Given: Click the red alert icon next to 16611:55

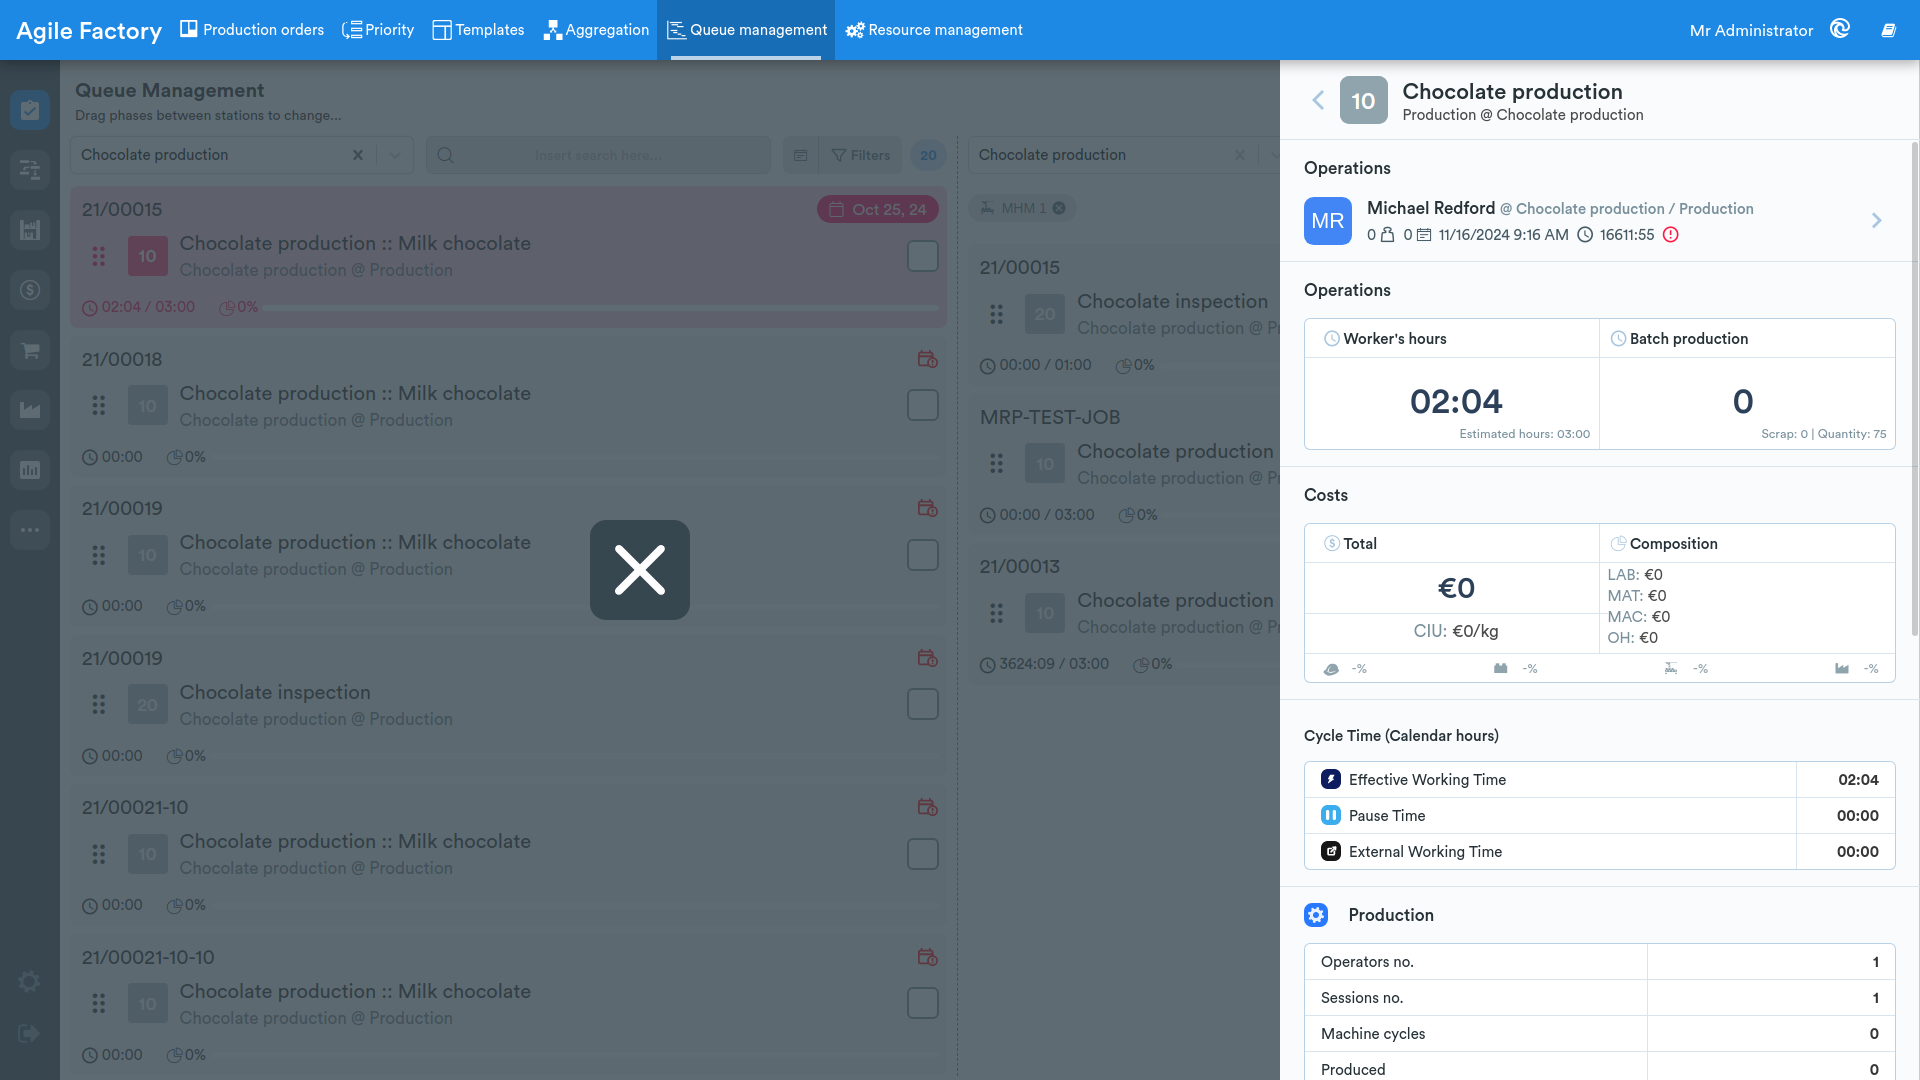Looking at the screenshot, I should 1671,235.
